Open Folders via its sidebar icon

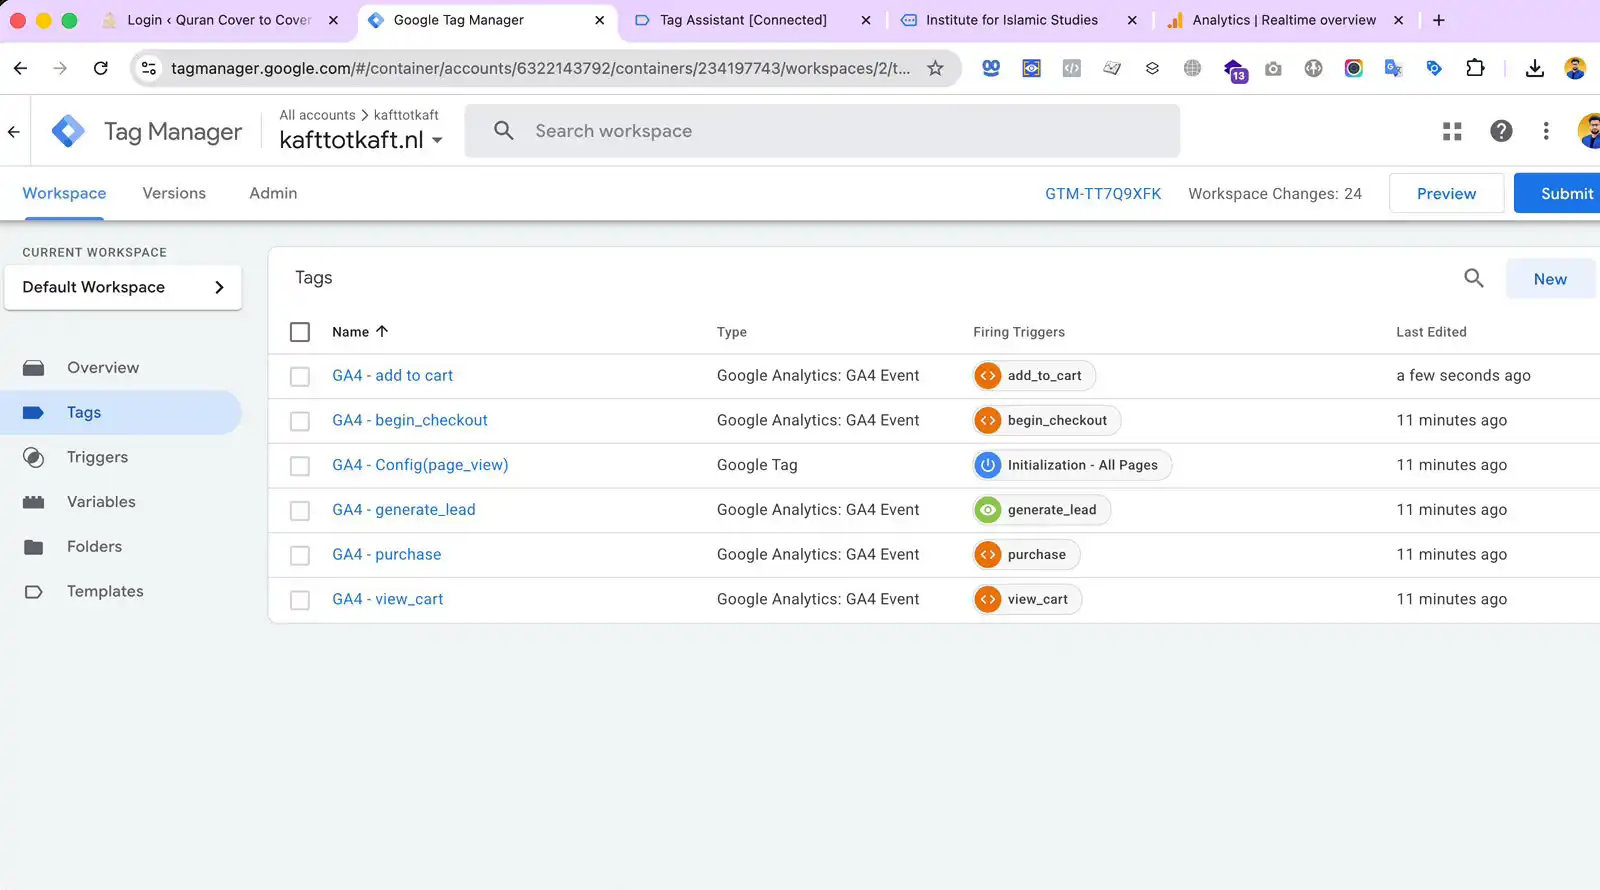point(34,547)
